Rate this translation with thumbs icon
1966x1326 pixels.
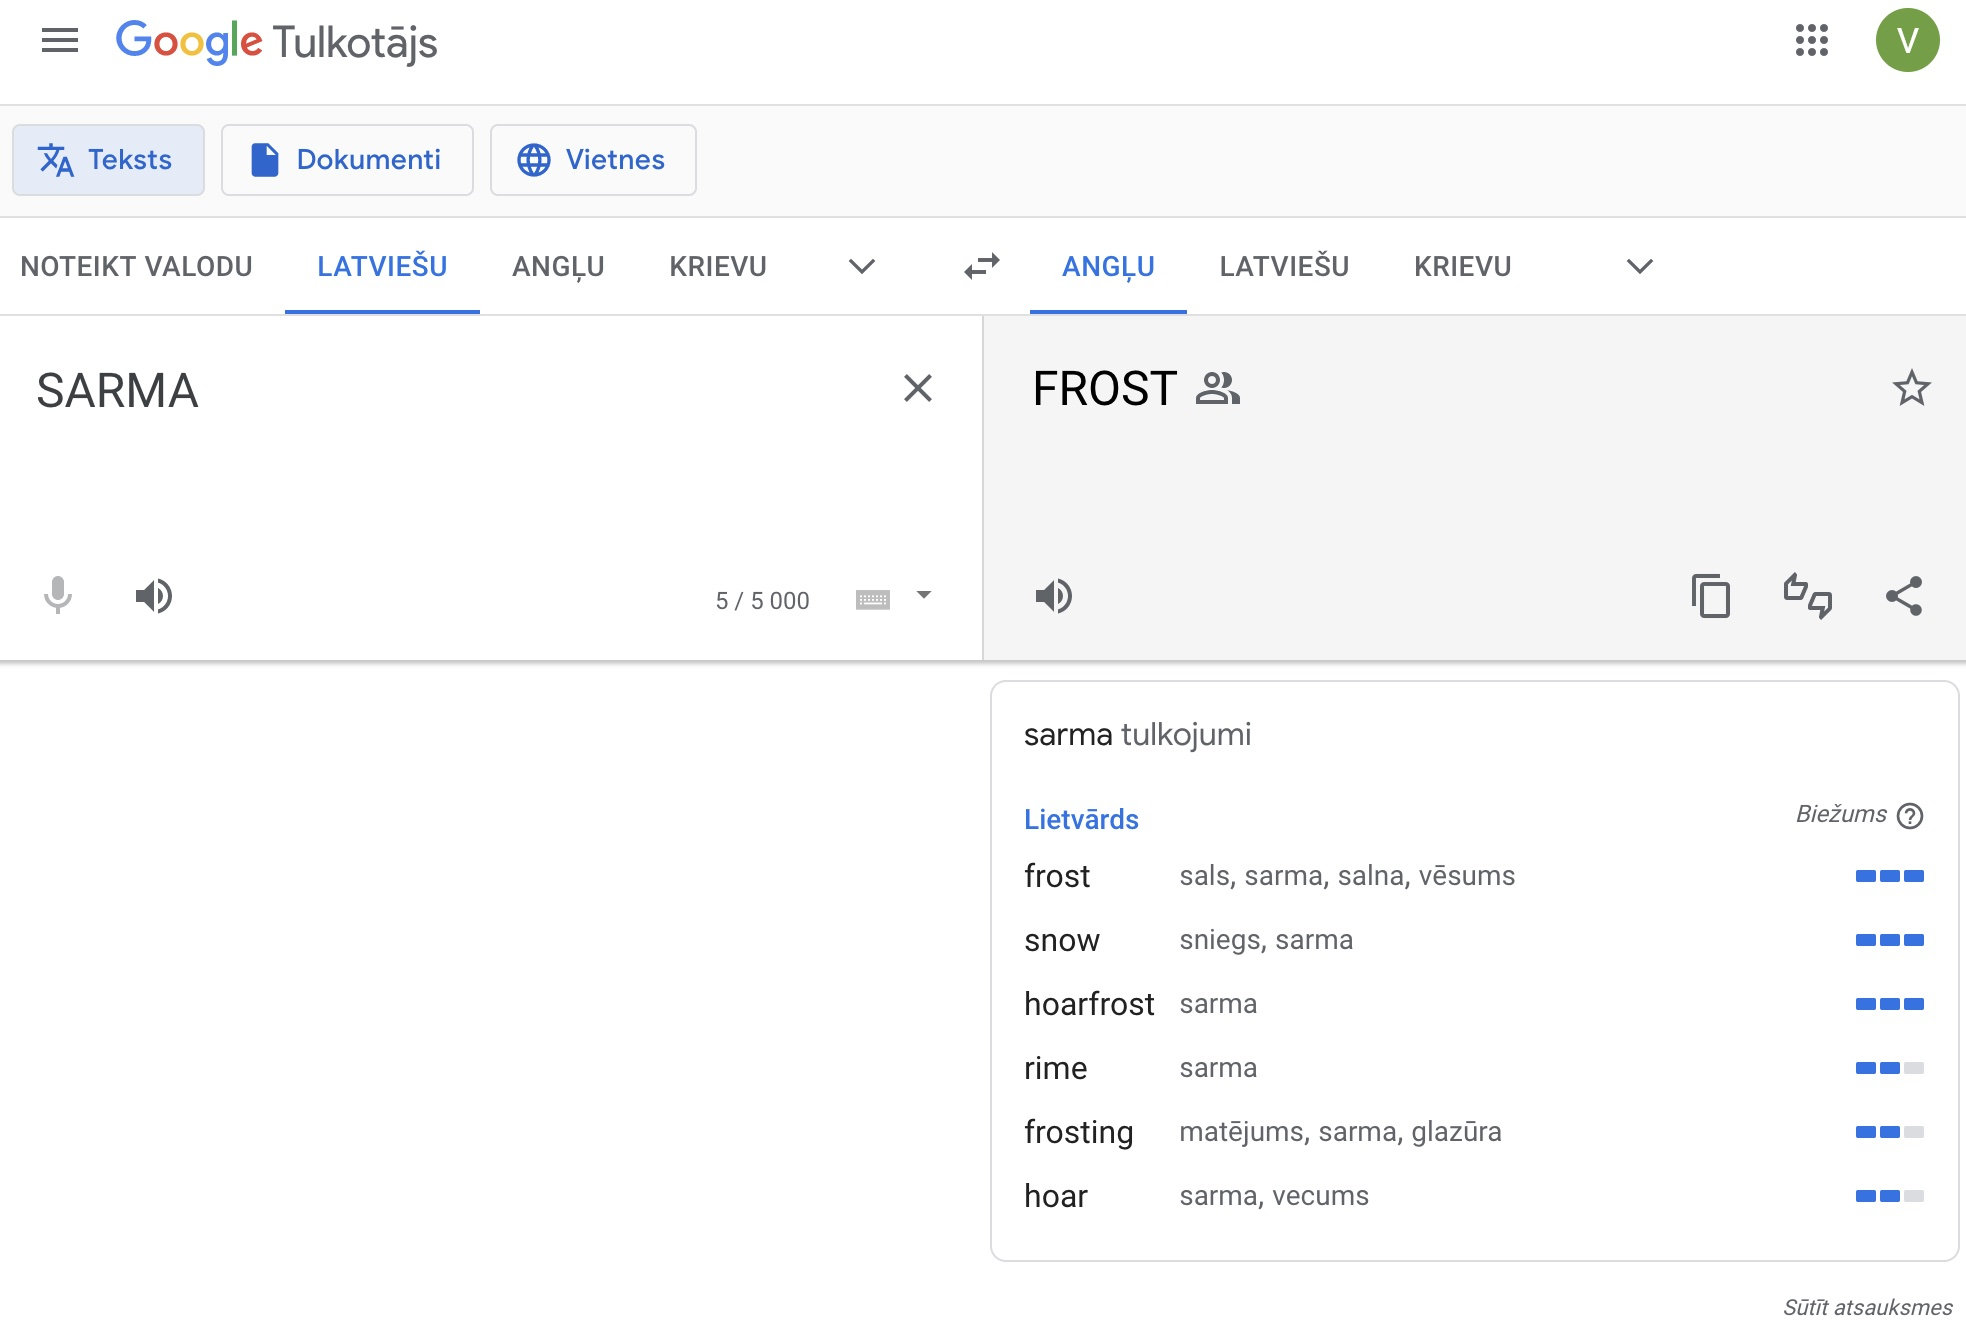(x=1807, y=596)
